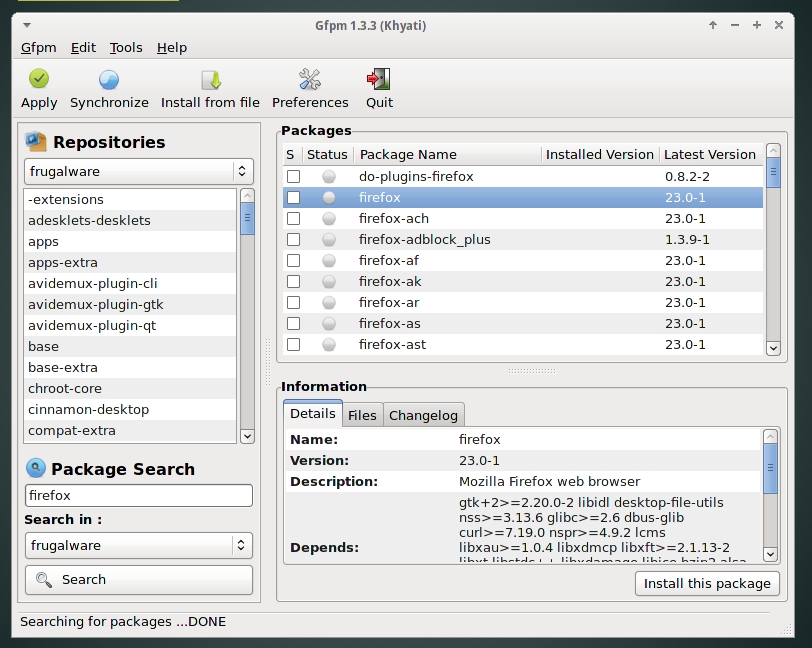Image resolution: width=812 pixels, height=648 pixels.
Task: Click status indicator of firefox-ast row
Action: (328, 344)
